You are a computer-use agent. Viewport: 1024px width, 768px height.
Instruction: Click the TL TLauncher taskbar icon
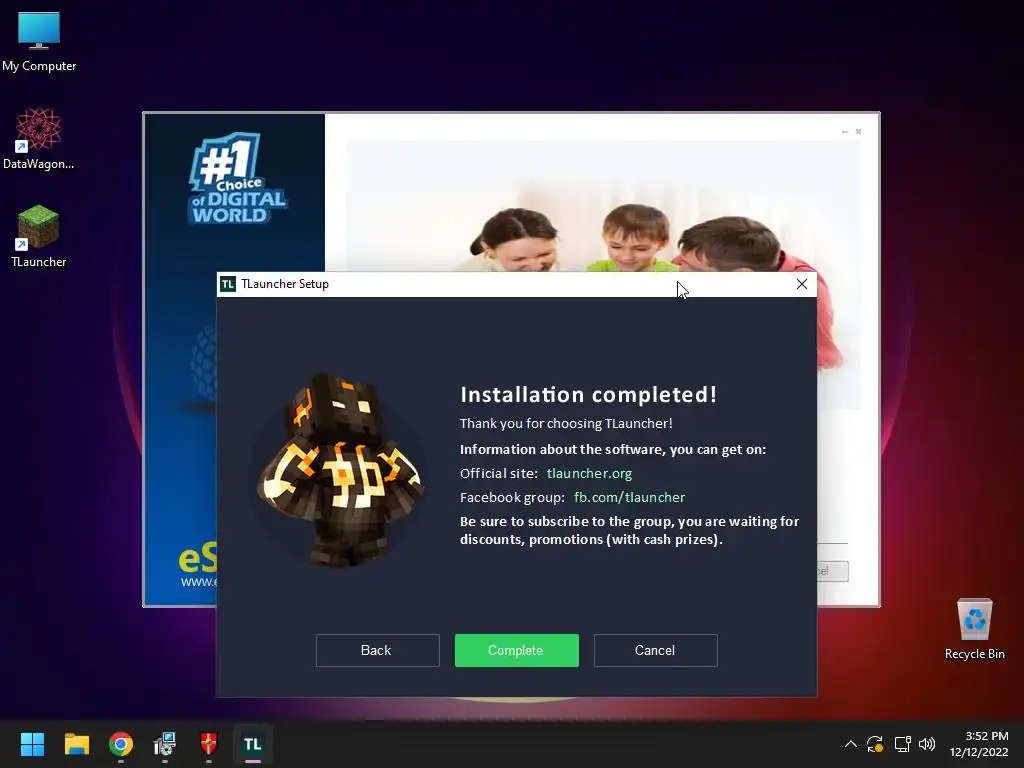click(253, 744)
